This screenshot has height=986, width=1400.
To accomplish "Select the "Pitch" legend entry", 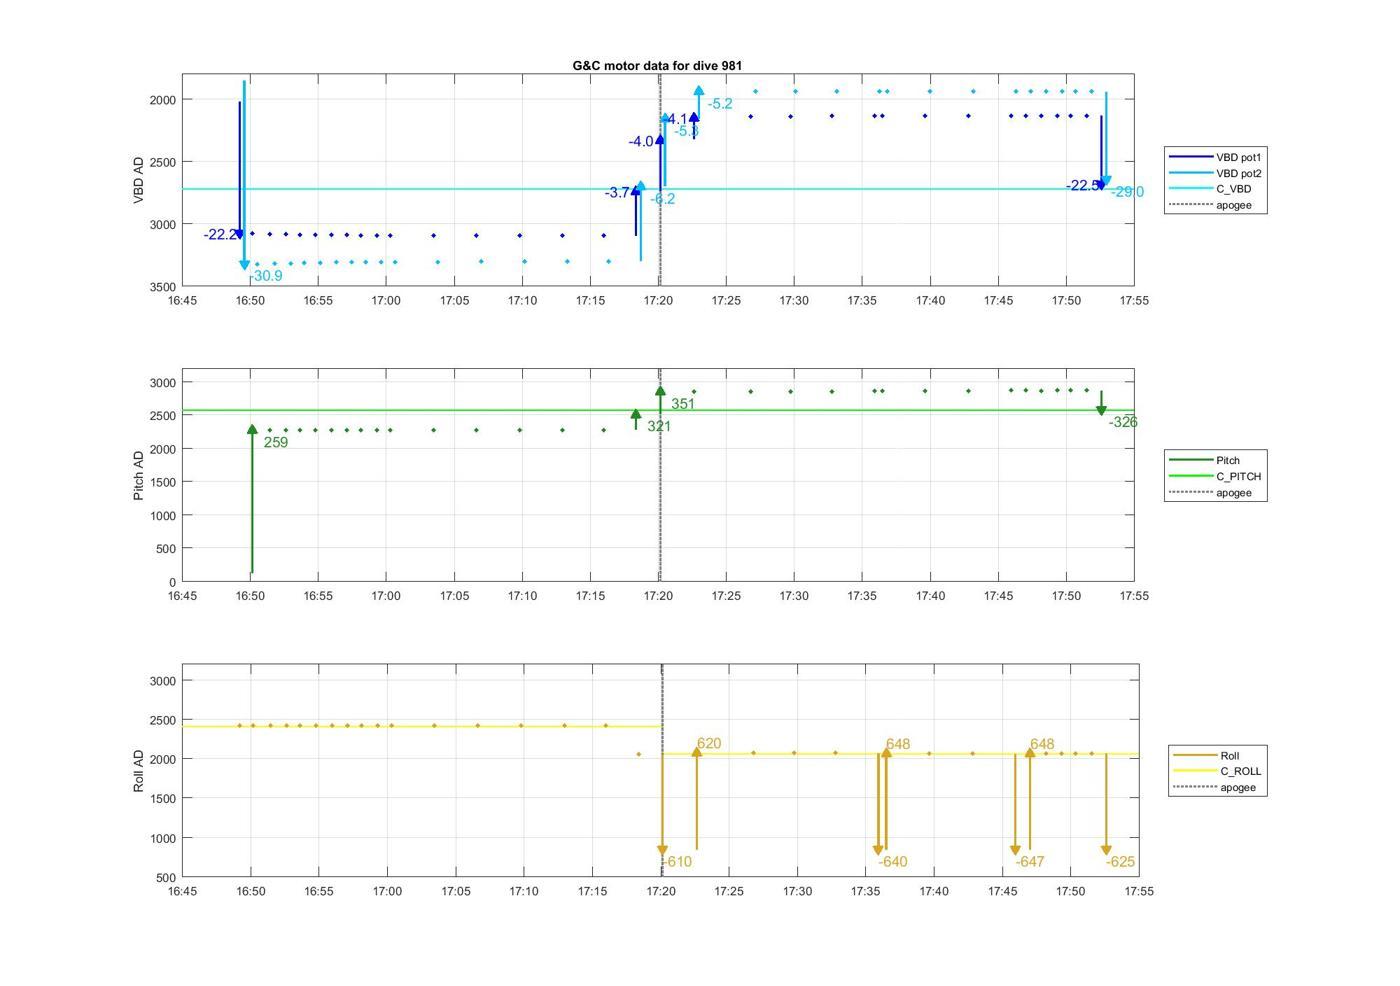I will click(1205, 460).
